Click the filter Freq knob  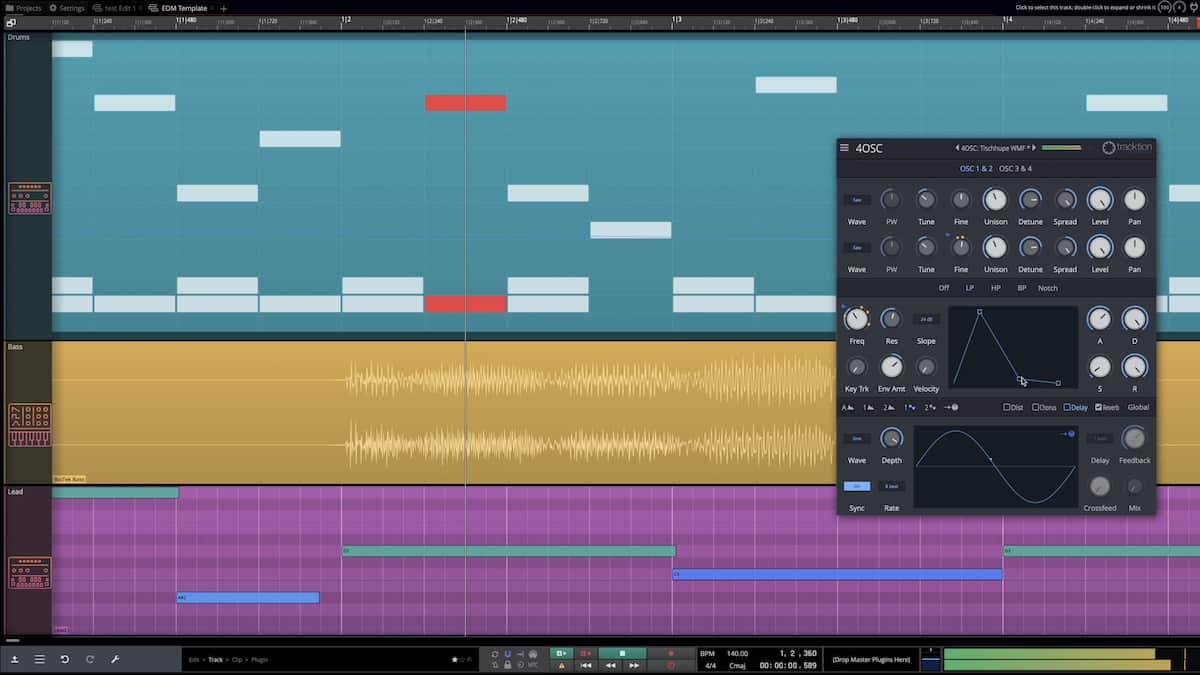(x=857, y=319)
